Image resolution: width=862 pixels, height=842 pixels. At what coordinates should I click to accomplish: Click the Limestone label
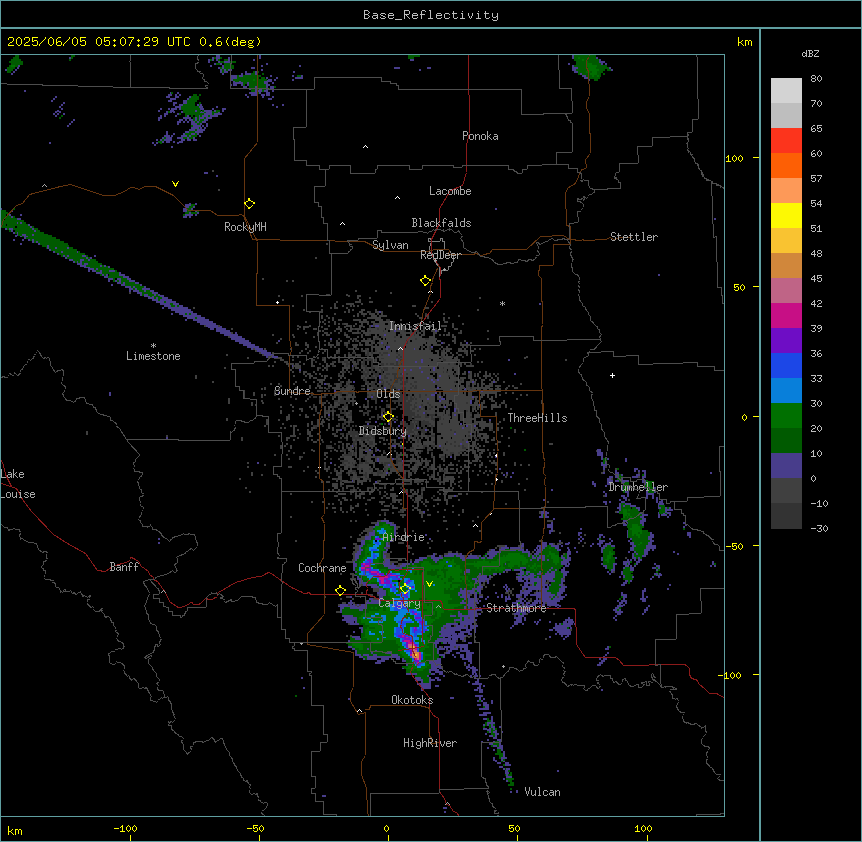coord(153,356)
